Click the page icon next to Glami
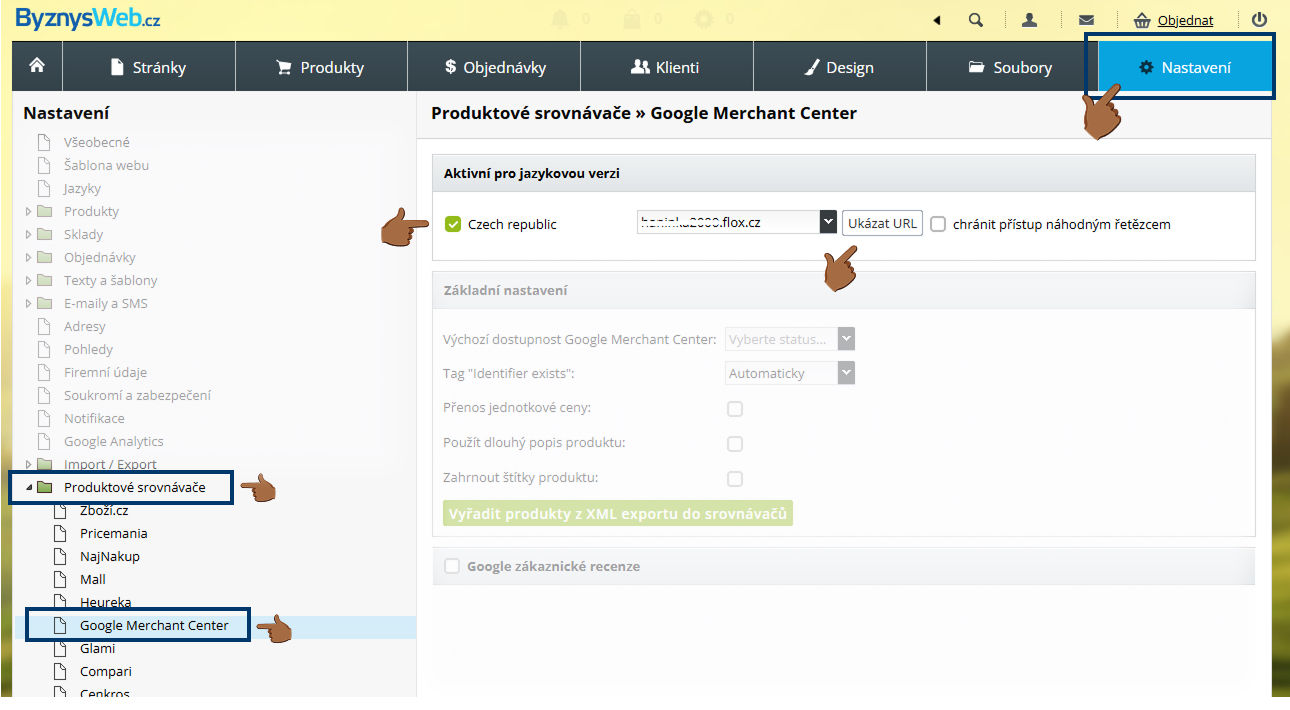The image size is (1290, 710). pos(60,648)
